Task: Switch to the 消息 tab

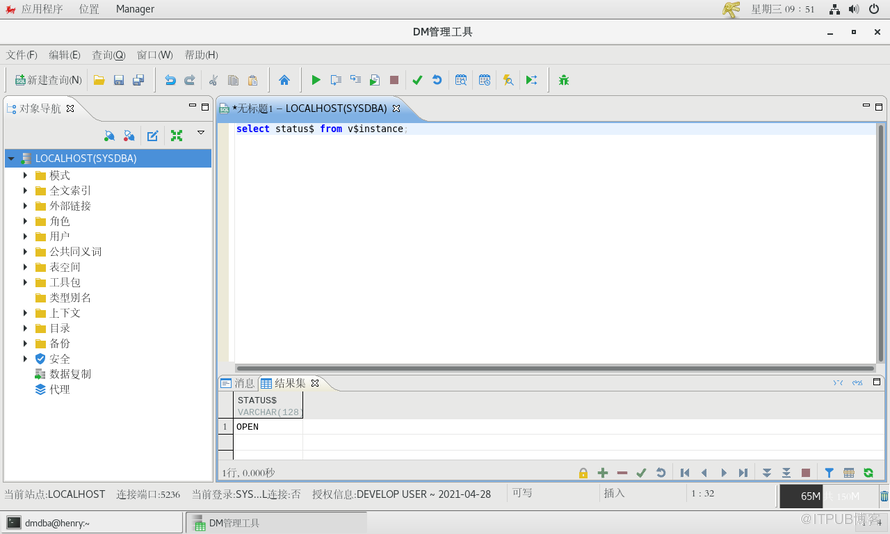Action: pyautogui.click(x=238, y=383)
